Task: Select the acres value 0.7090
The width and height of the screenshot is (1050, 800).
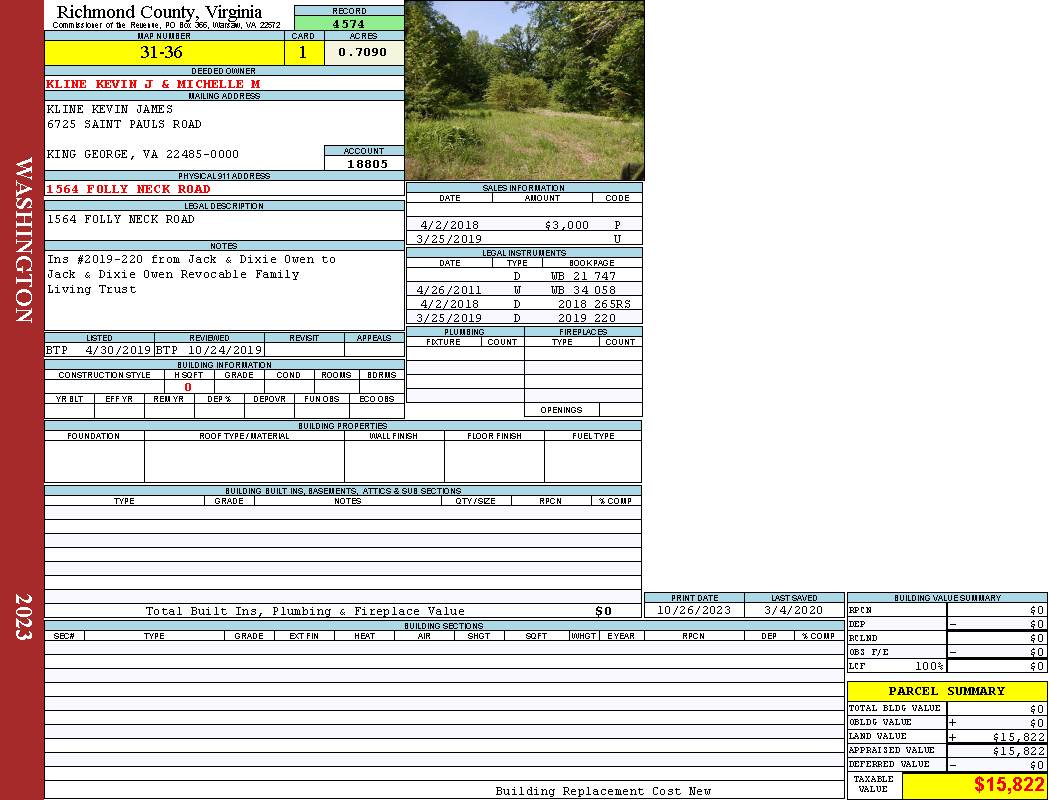Action: (x=363, y=53)
